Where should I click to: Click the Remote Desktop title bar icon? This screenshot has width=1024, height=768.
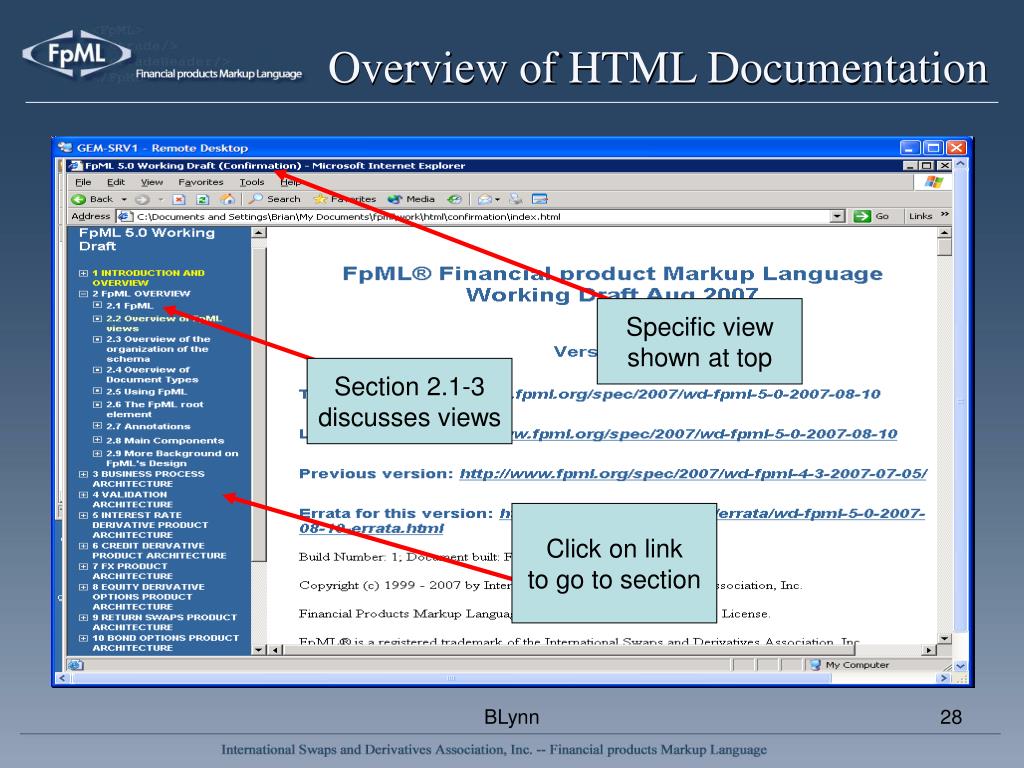(65, 148)
